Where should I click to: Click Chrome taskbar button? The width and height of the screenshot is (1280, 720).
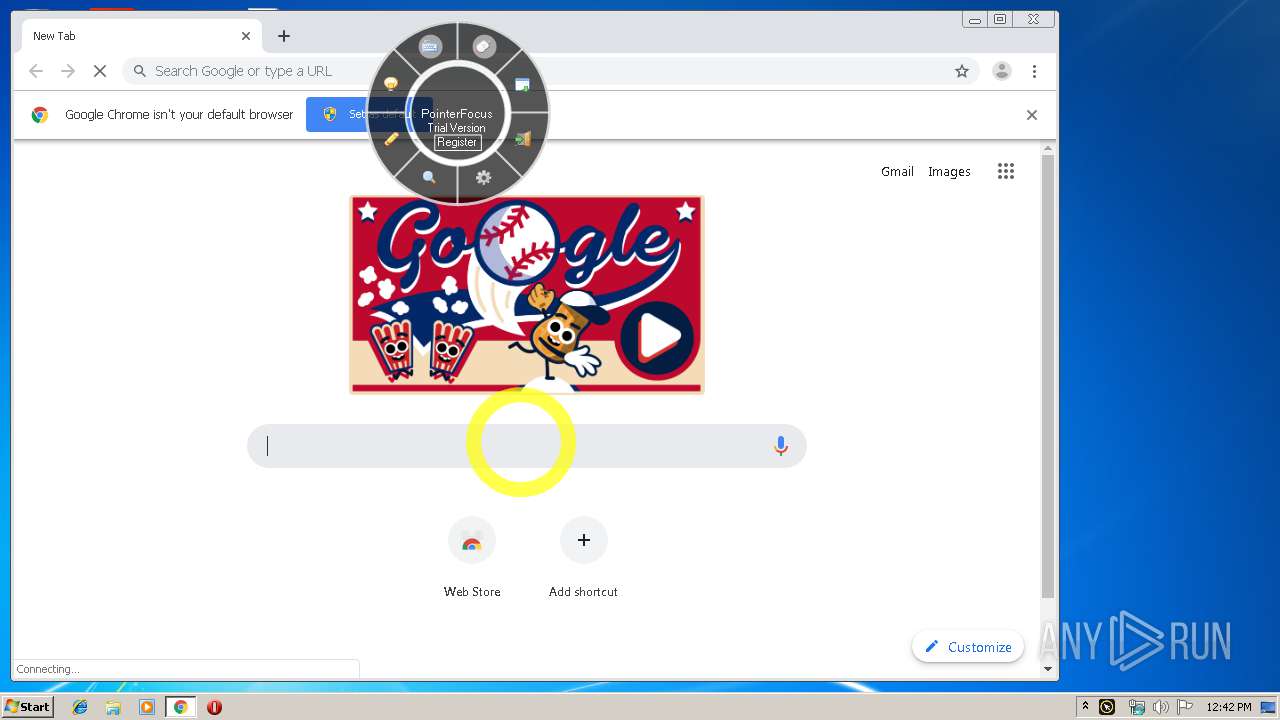(x=181, y=707)
